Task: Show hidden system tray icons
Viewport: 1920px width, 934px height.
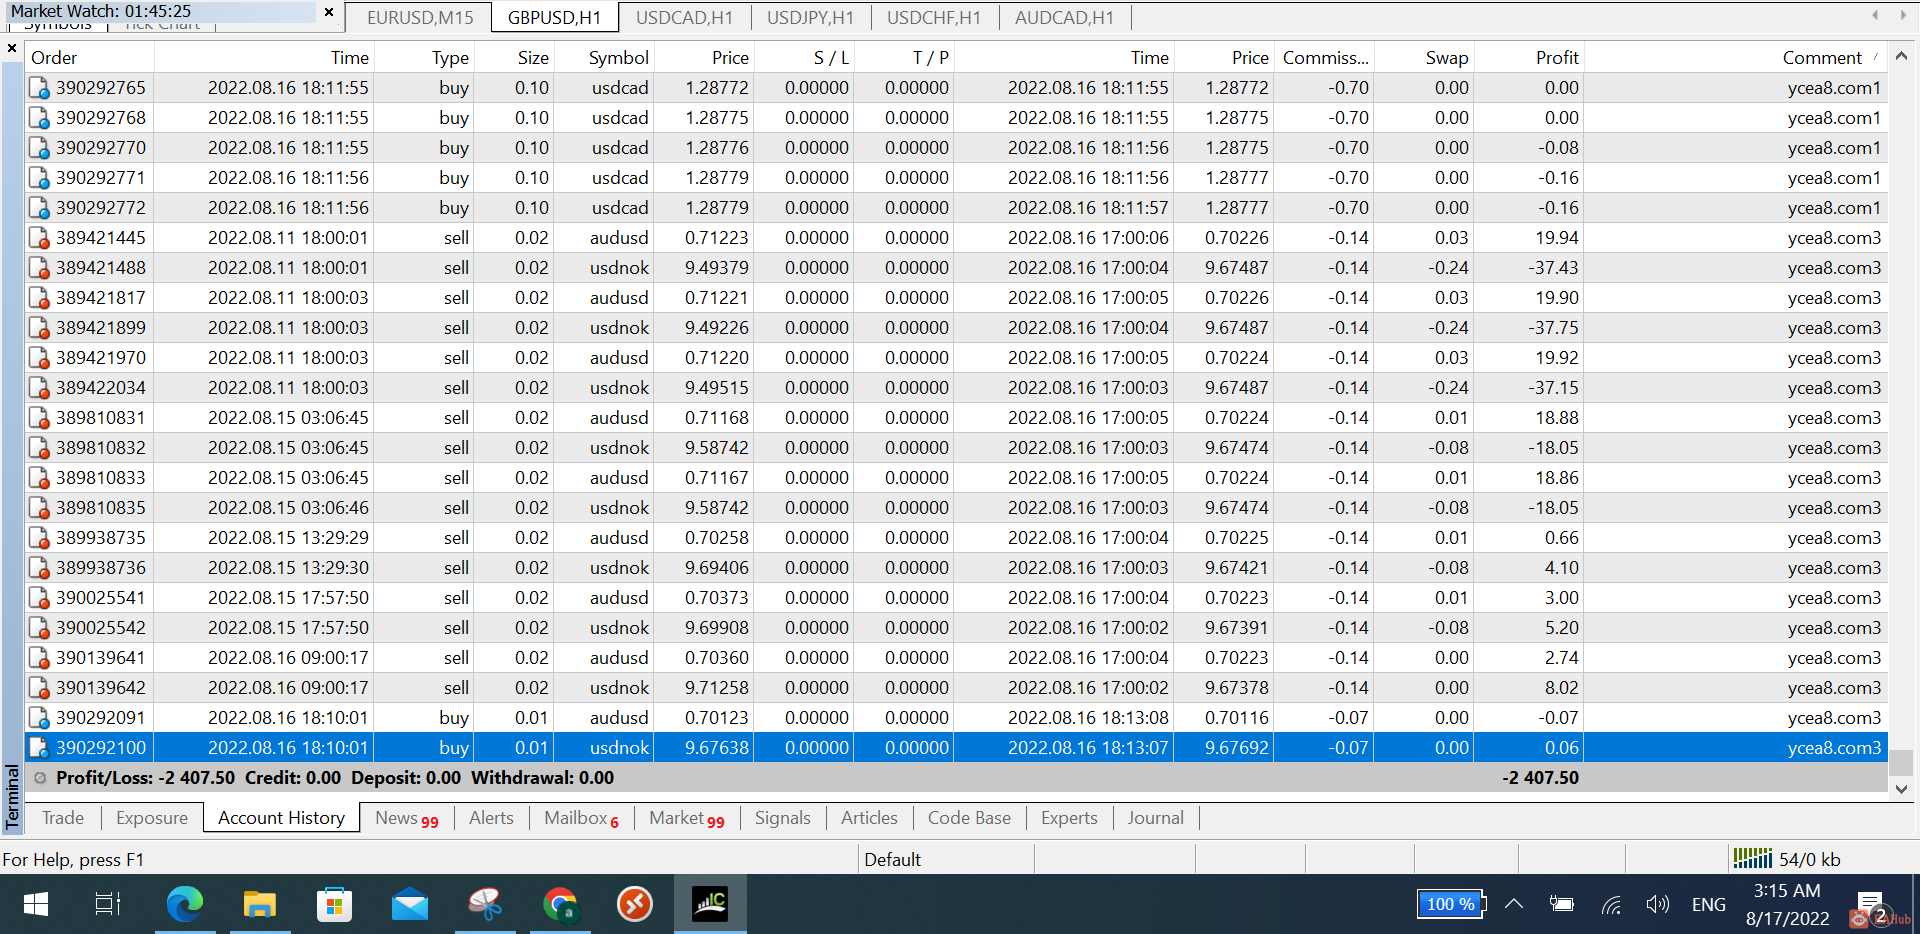Action: coord(1514,905)
